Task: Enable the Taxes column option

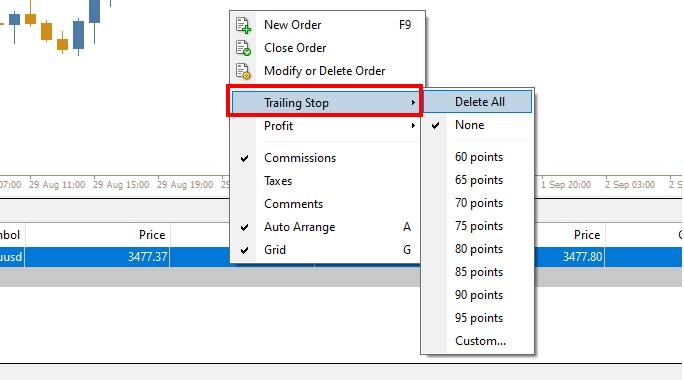Action: (x=325, y=181)
